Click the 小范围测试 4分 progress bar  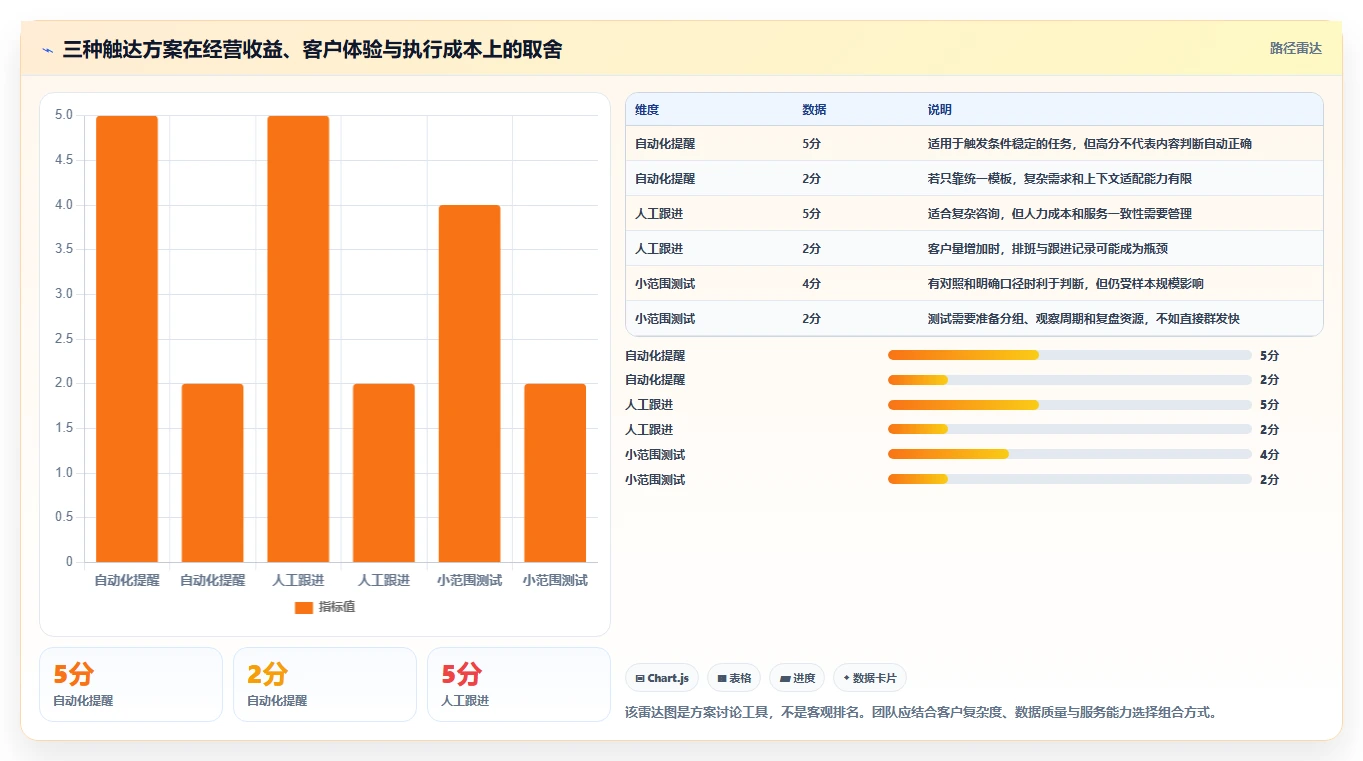1070,455
